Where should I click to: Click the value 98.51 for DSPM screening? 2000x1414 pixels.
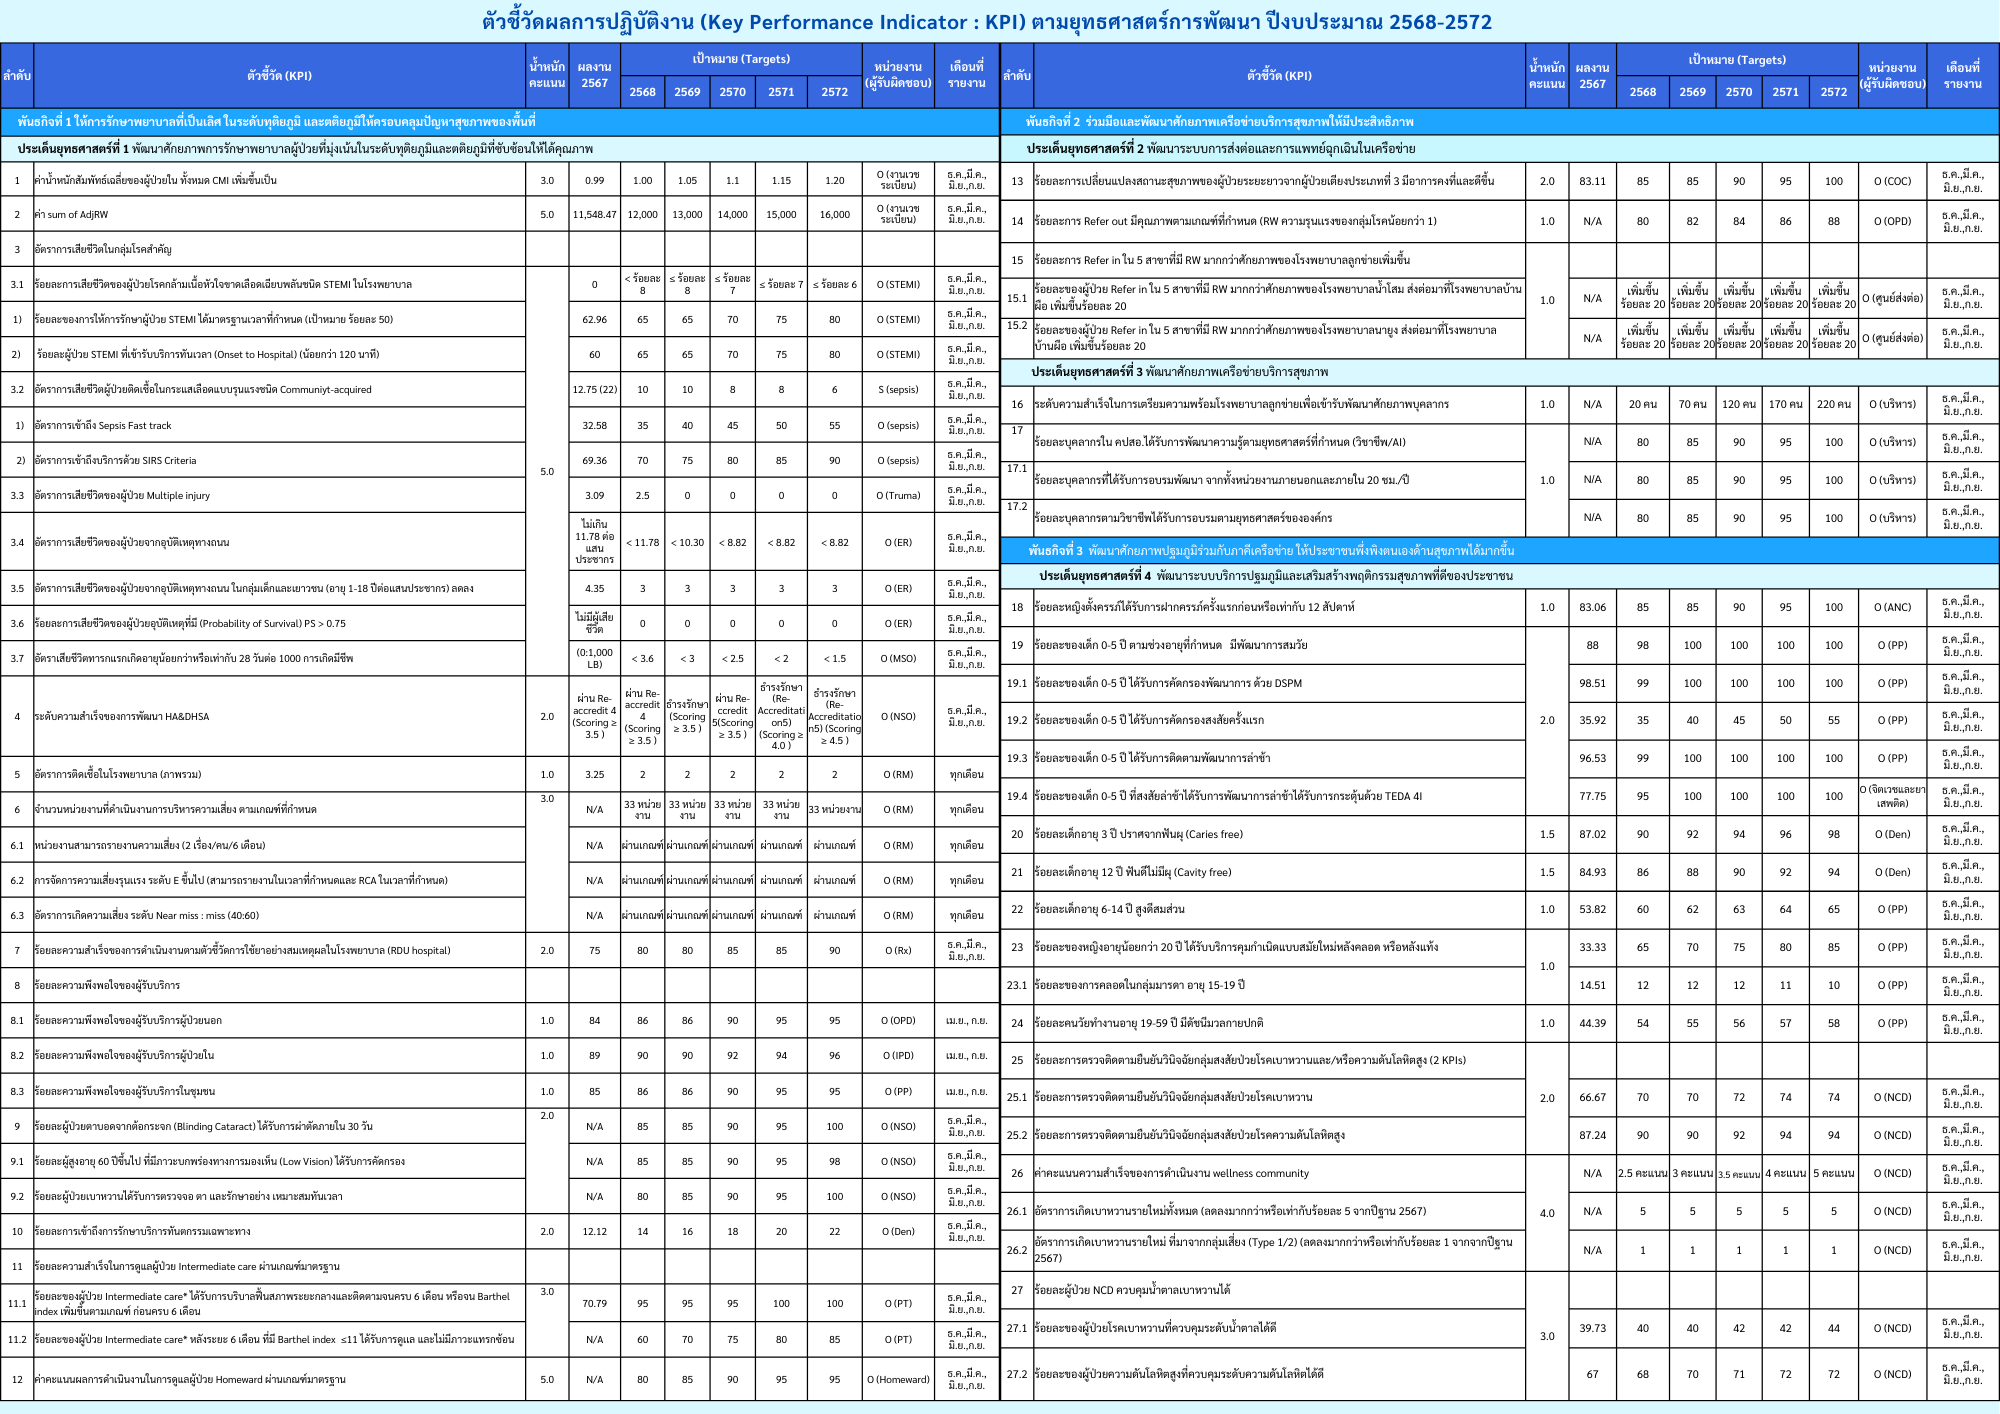click(x=1592, y=684)
